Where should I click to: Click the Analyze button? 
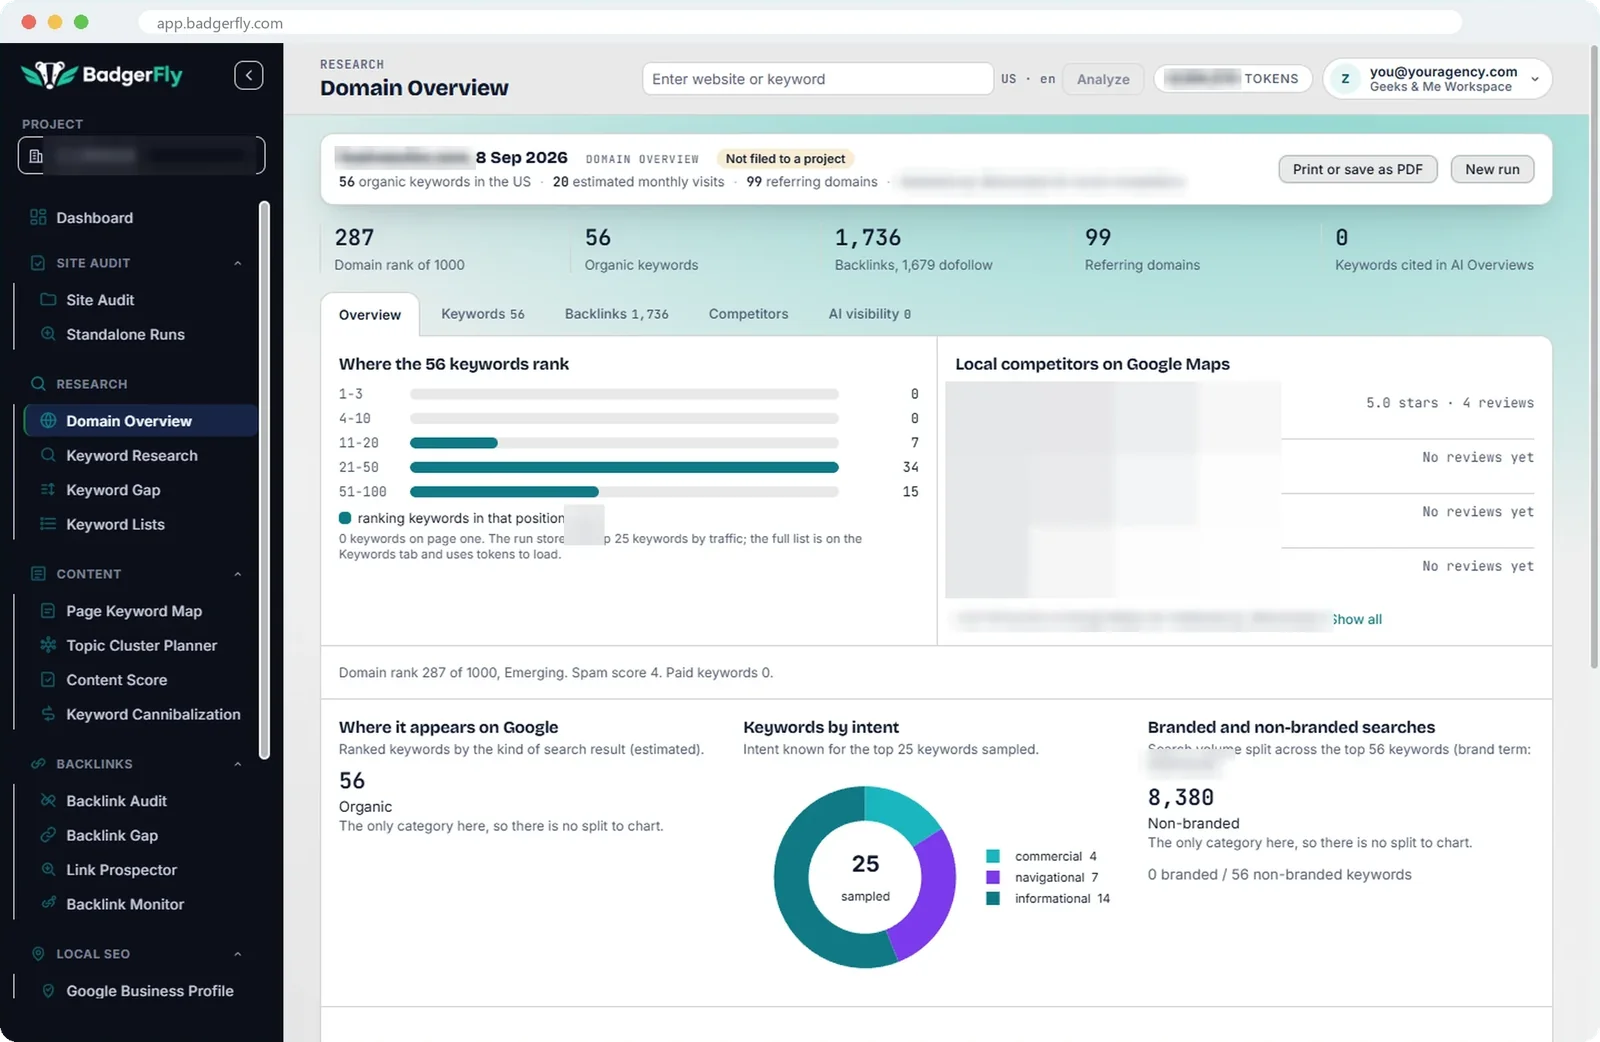point(1103,79)
